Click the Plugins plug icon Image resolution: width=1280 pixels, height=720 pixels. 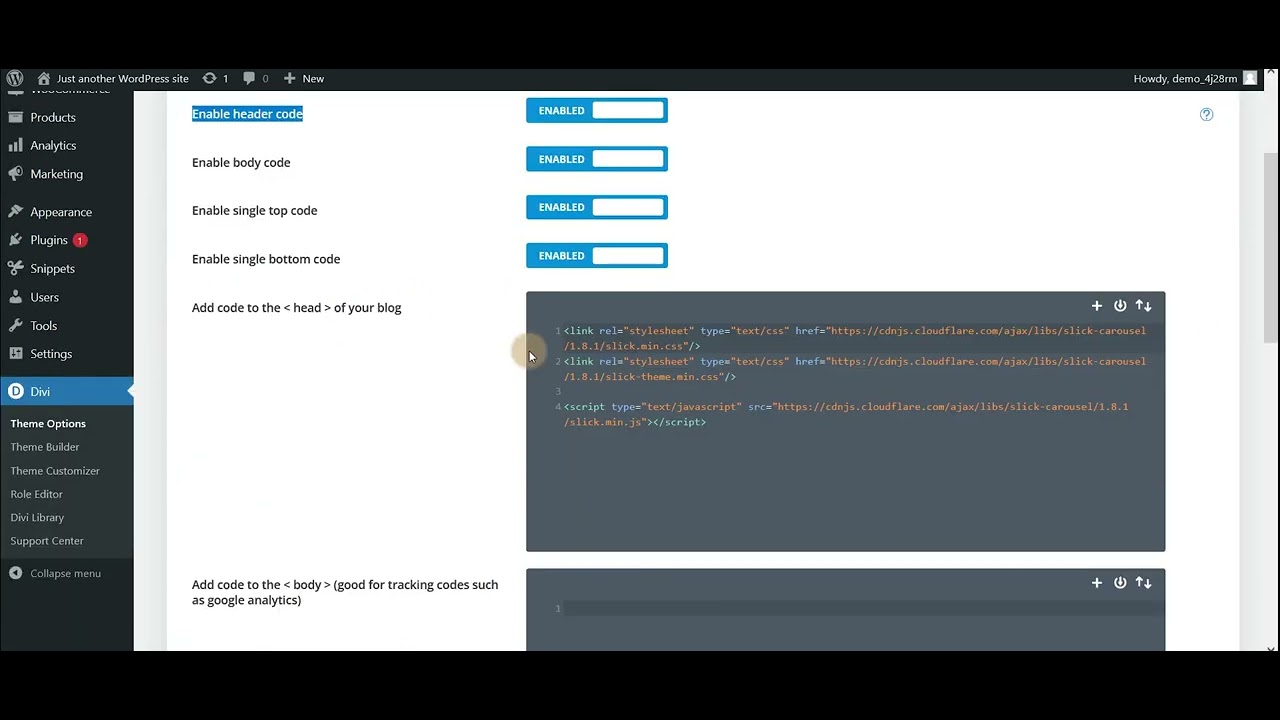pyautogui.click(x=15, y=240)
